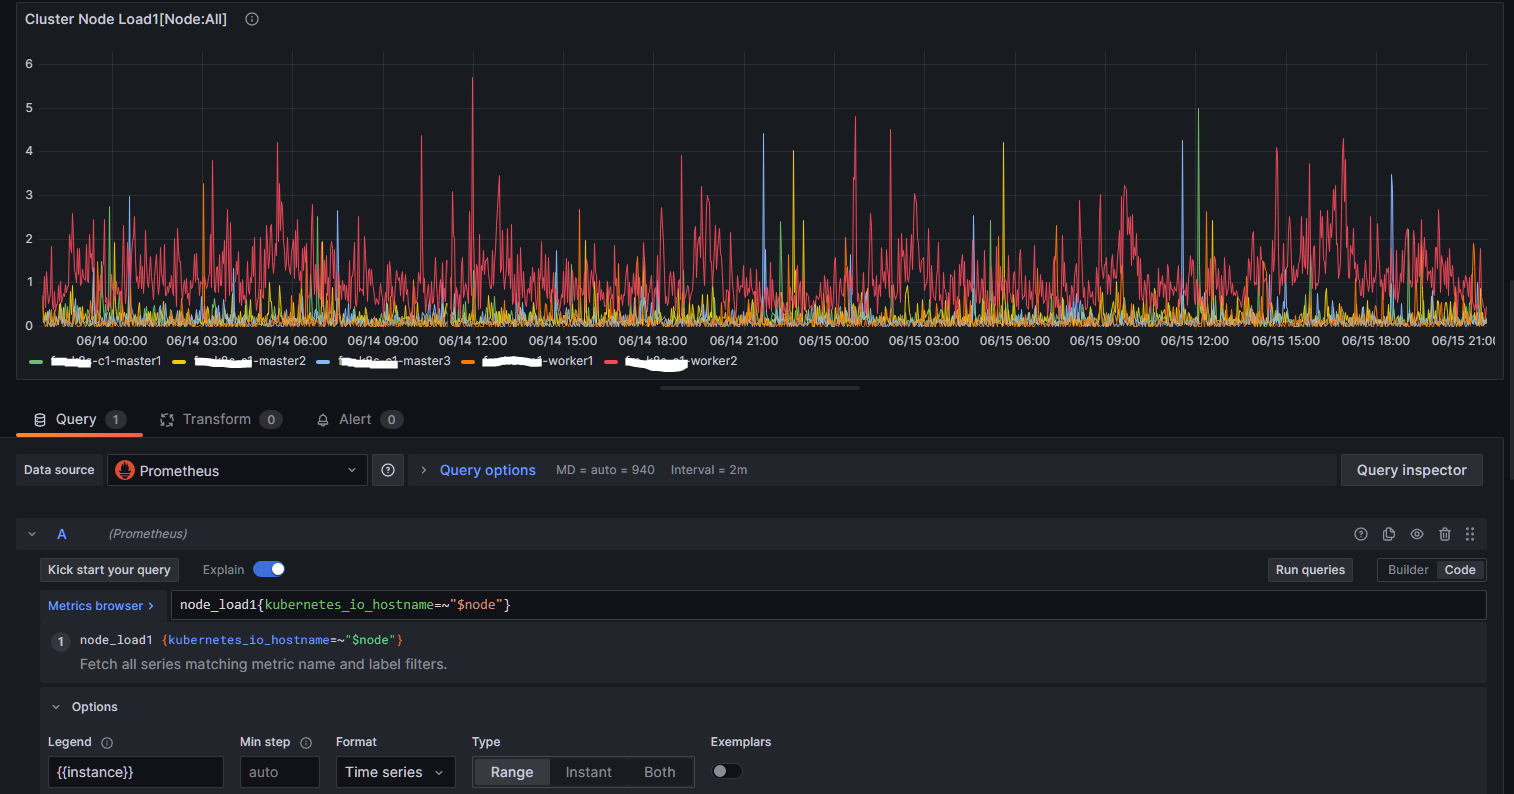The height and width of the screenshot is (794, 1514).
Task: Enable the Exemplars switch
Action: [727, 771]
